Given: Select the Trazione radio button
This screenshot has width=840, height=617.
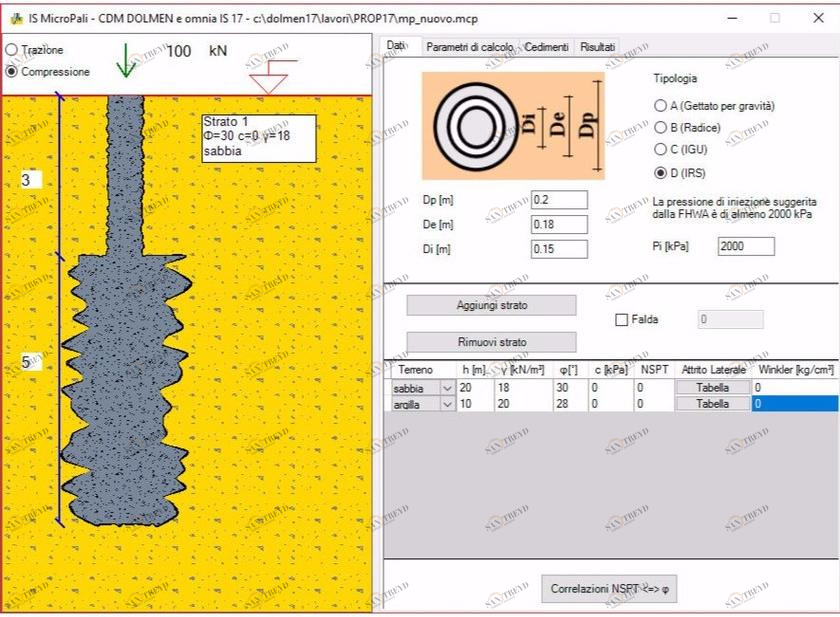Looking at the screenshot, I should pyautogui.click(x=12, y=50).
